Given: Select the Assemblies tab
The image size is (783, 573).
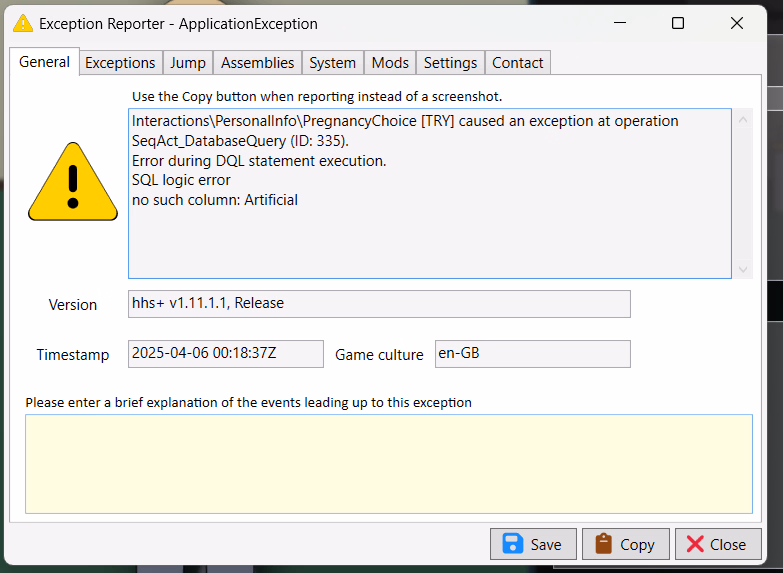Looking at the screenshot, I should [257, 62].
